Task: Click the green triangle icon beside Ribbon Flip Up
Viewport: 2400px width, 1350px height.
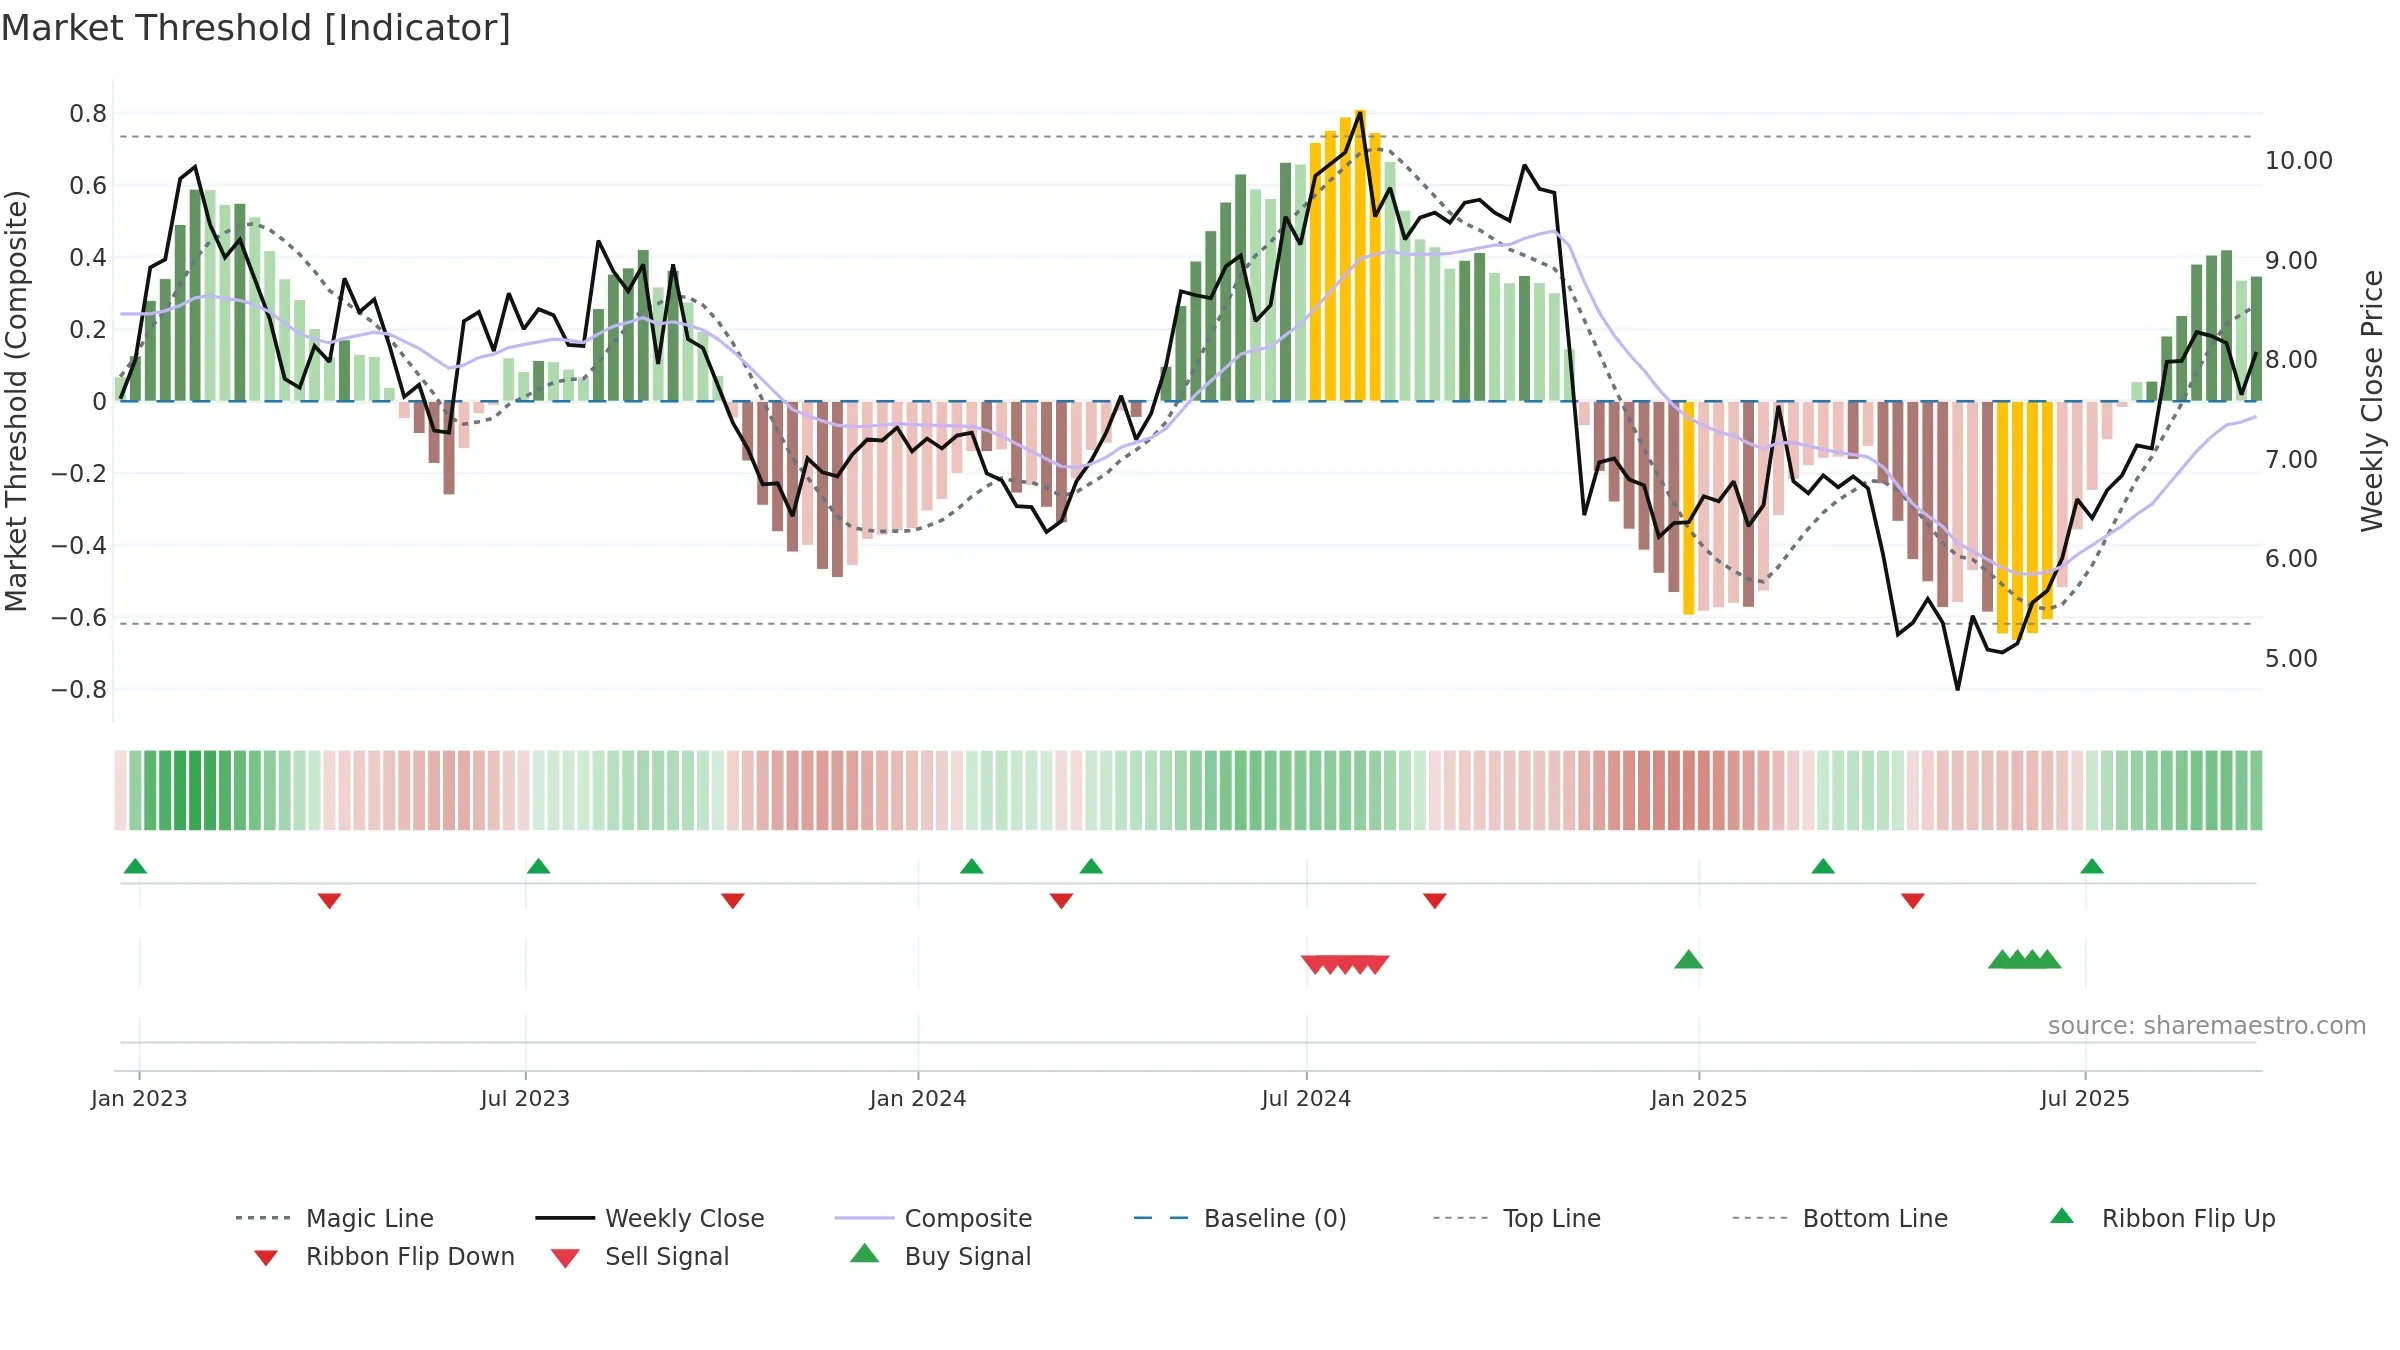Action: tap(2062, 1216)
